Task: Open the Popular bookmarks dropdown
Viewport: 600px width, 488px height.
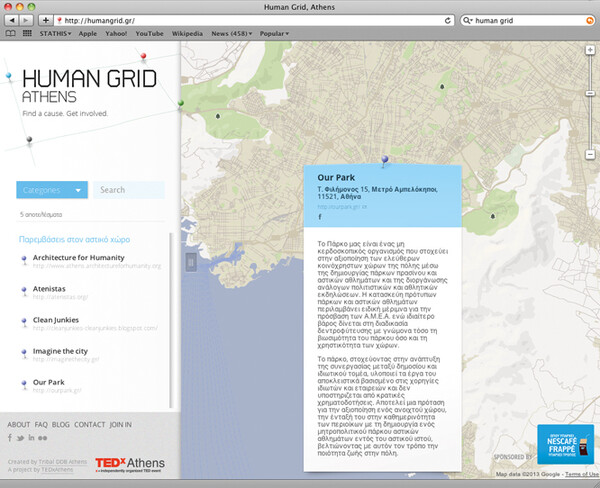Action: click(x=274, y=33)
